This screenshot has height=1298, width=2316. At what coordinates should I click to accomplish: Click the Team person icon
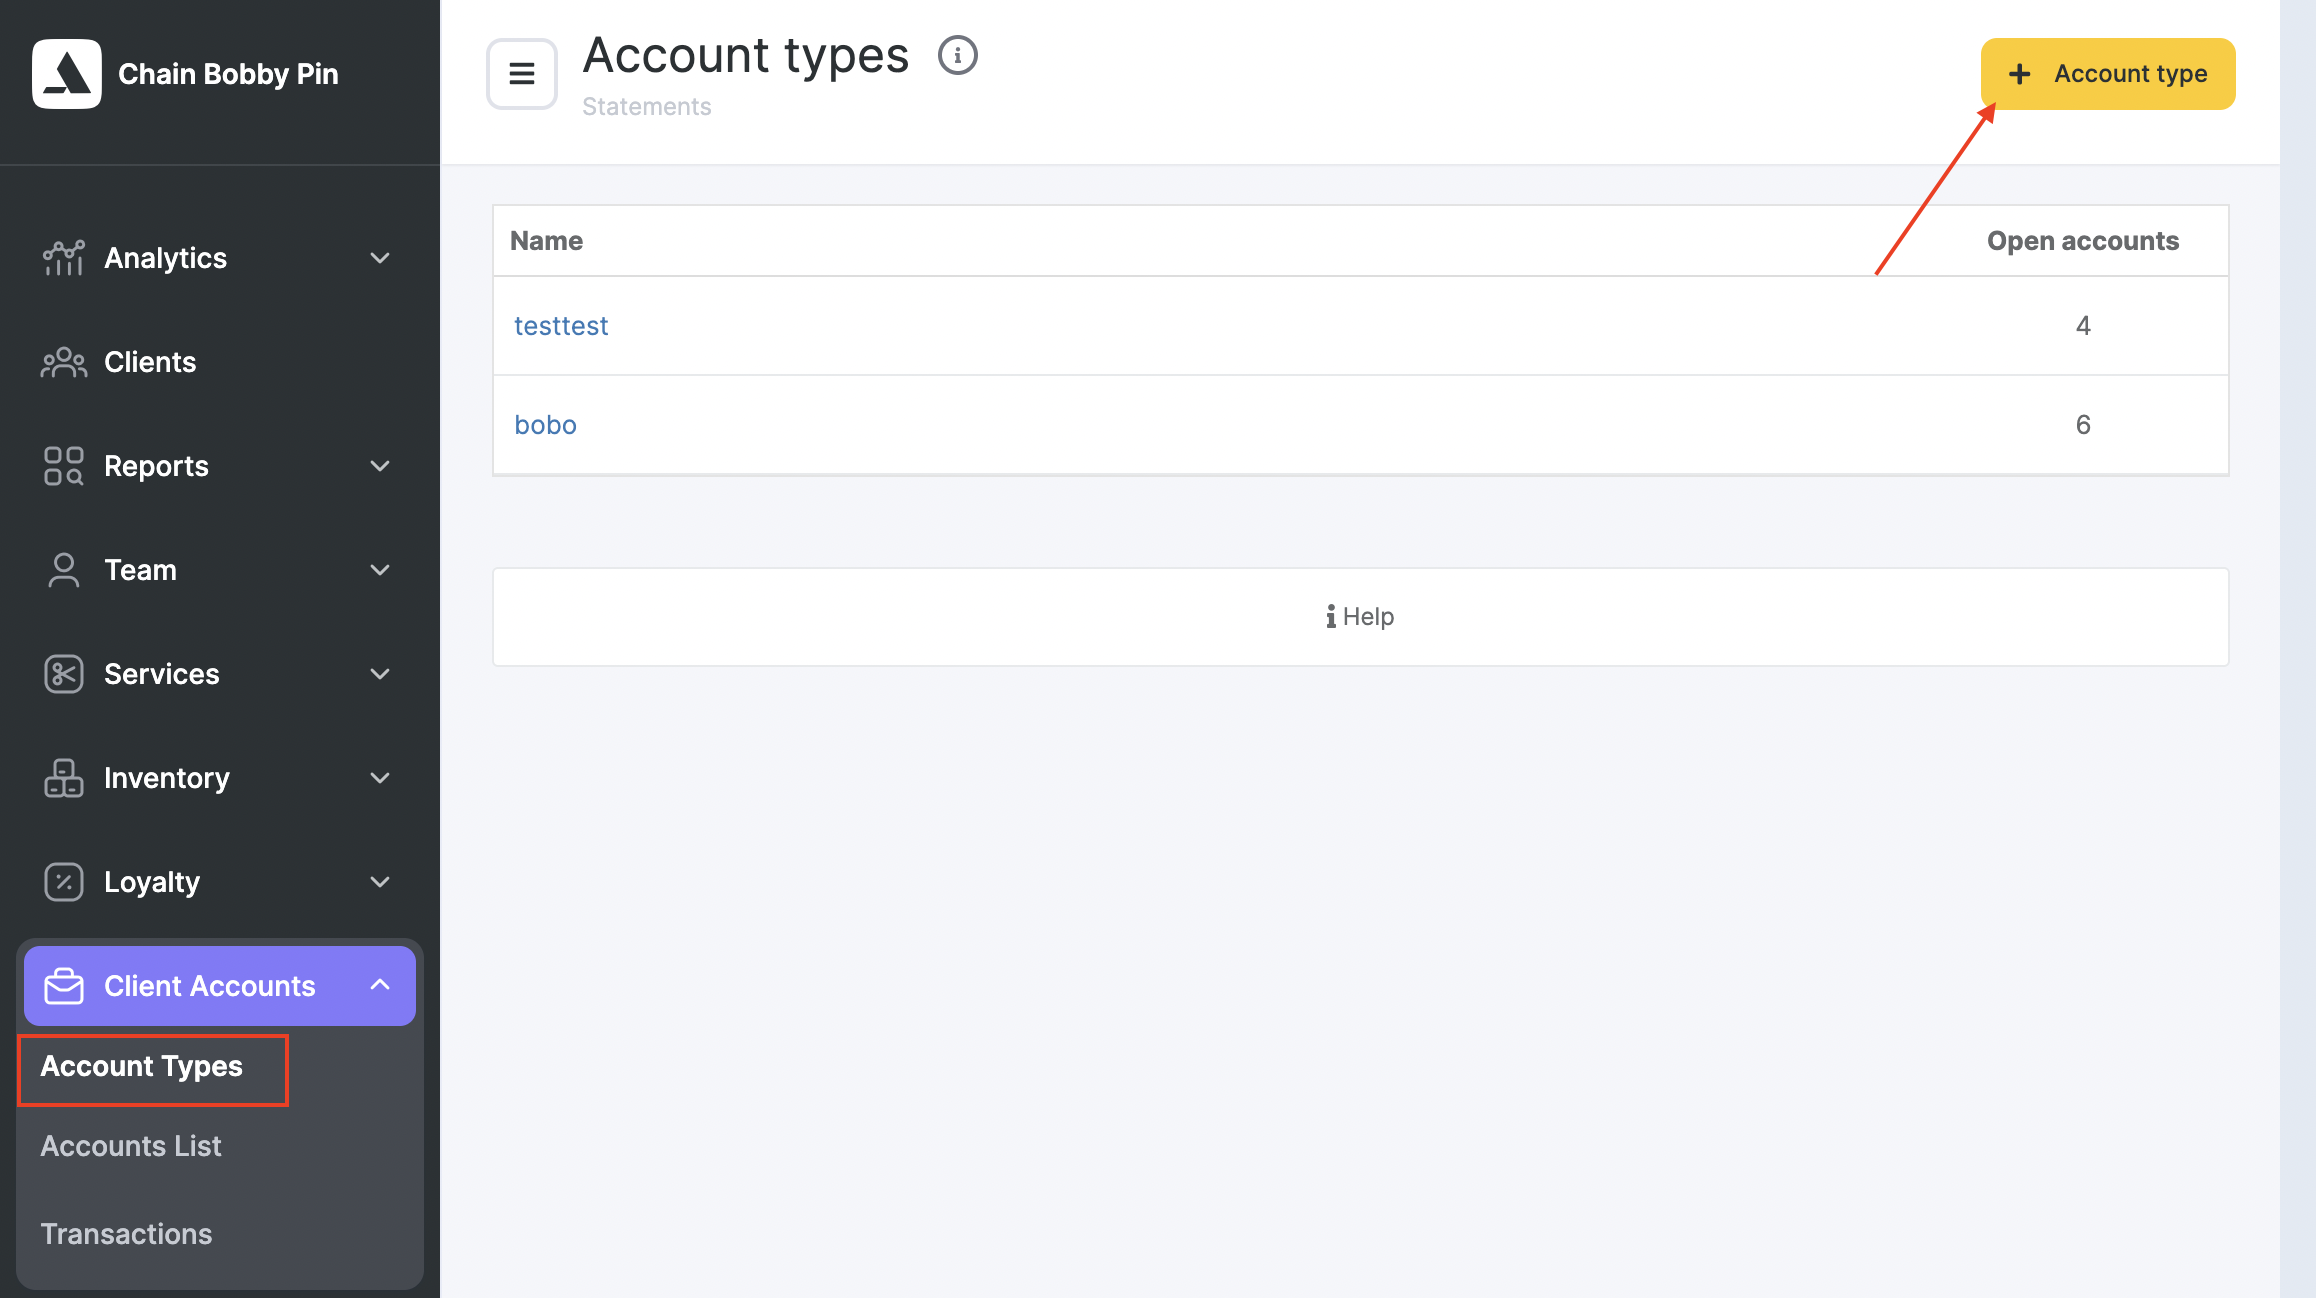[63, 570]
